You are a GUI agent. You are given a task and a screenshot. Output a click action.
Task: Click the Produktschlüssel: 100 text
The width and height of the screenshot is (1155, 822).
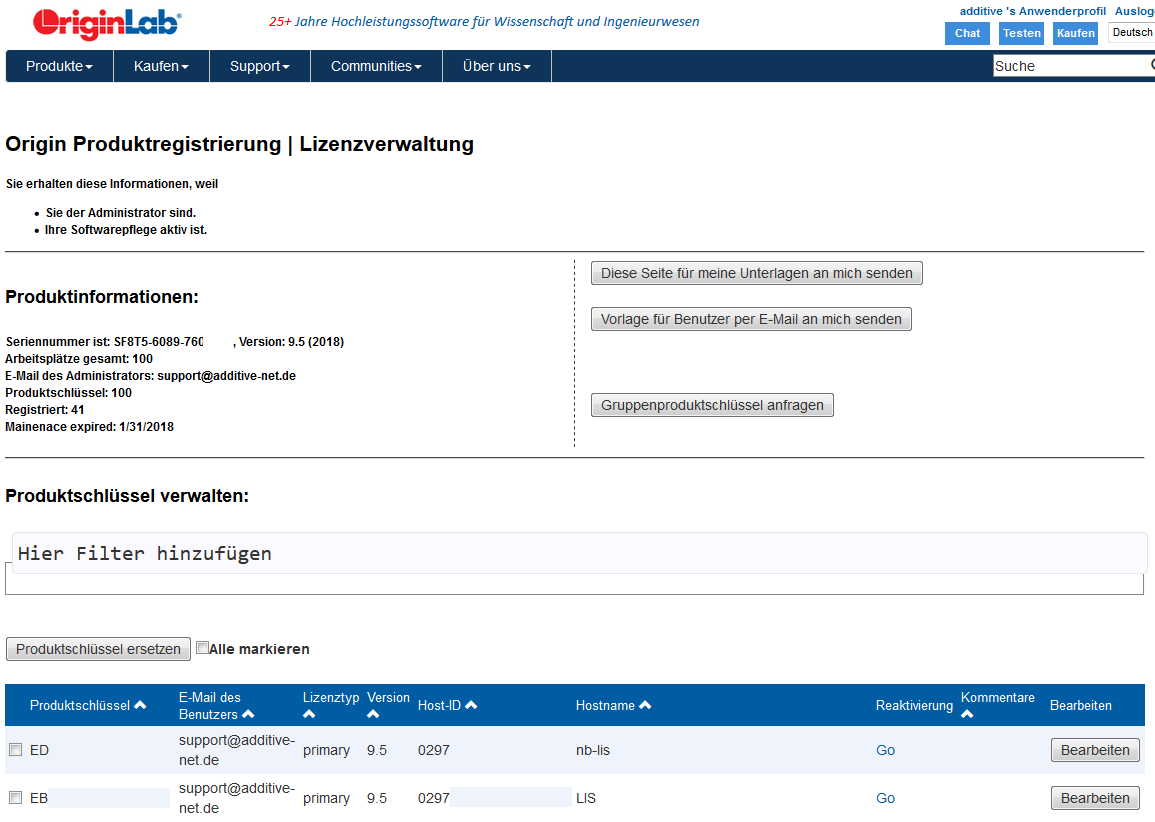[x=69, y=393]
